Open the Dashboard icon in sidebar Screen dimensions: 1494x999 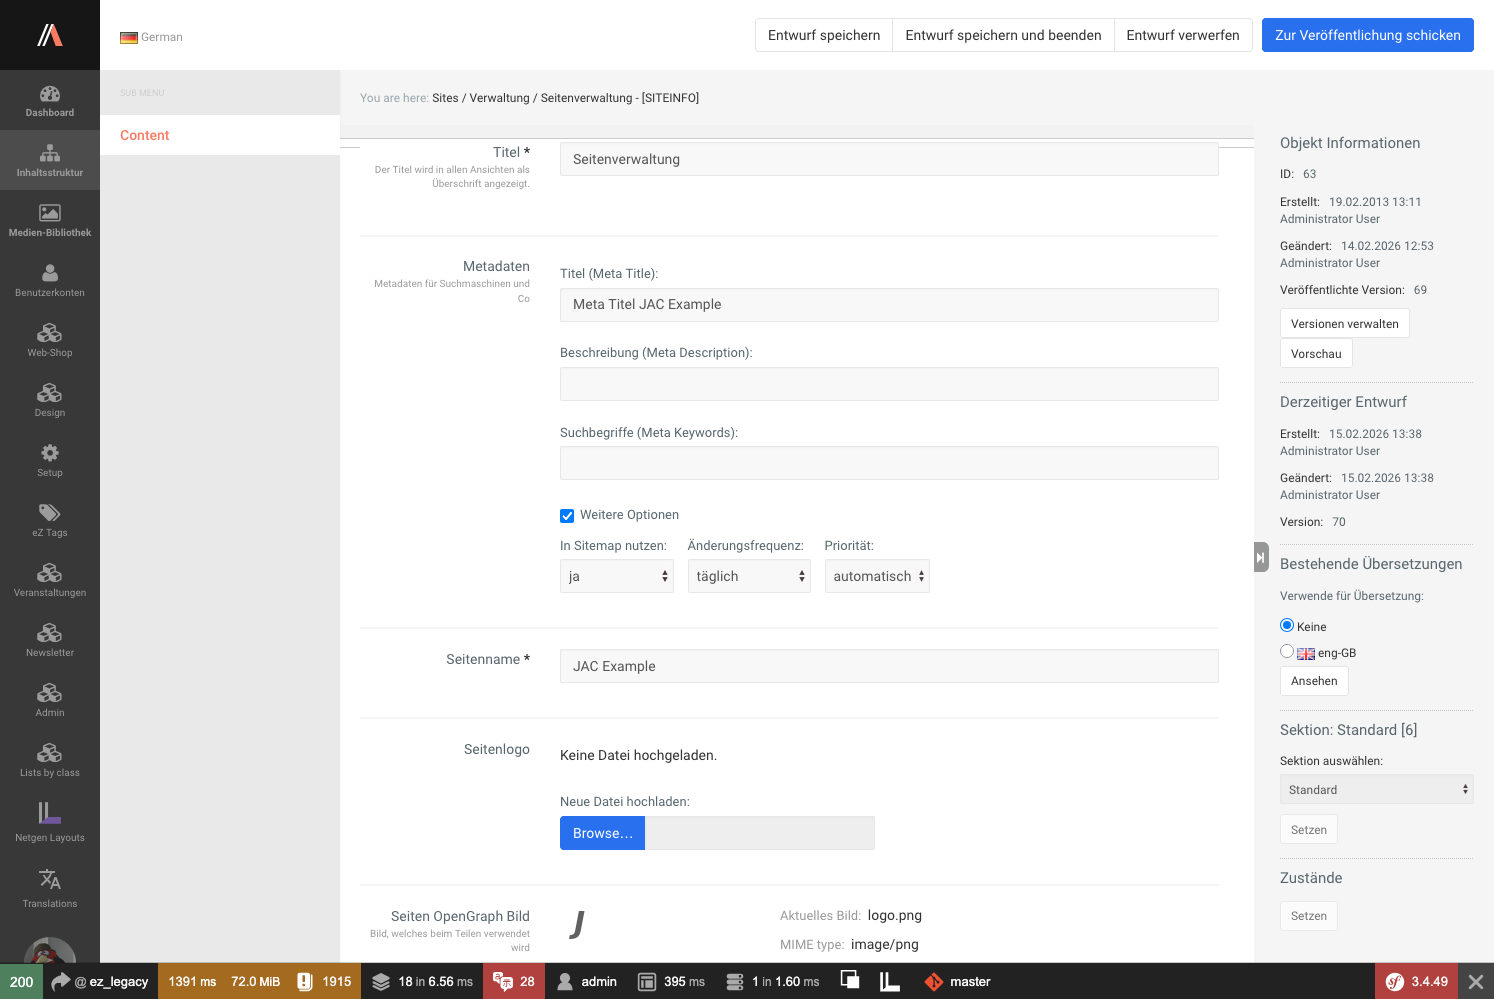coord(49,95)
